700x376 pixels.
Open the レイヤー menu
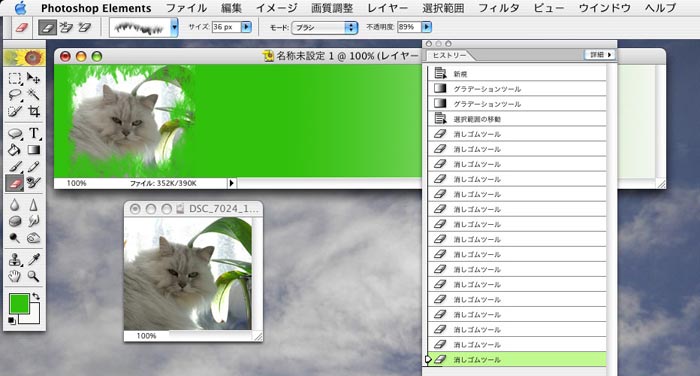[388, 8]
